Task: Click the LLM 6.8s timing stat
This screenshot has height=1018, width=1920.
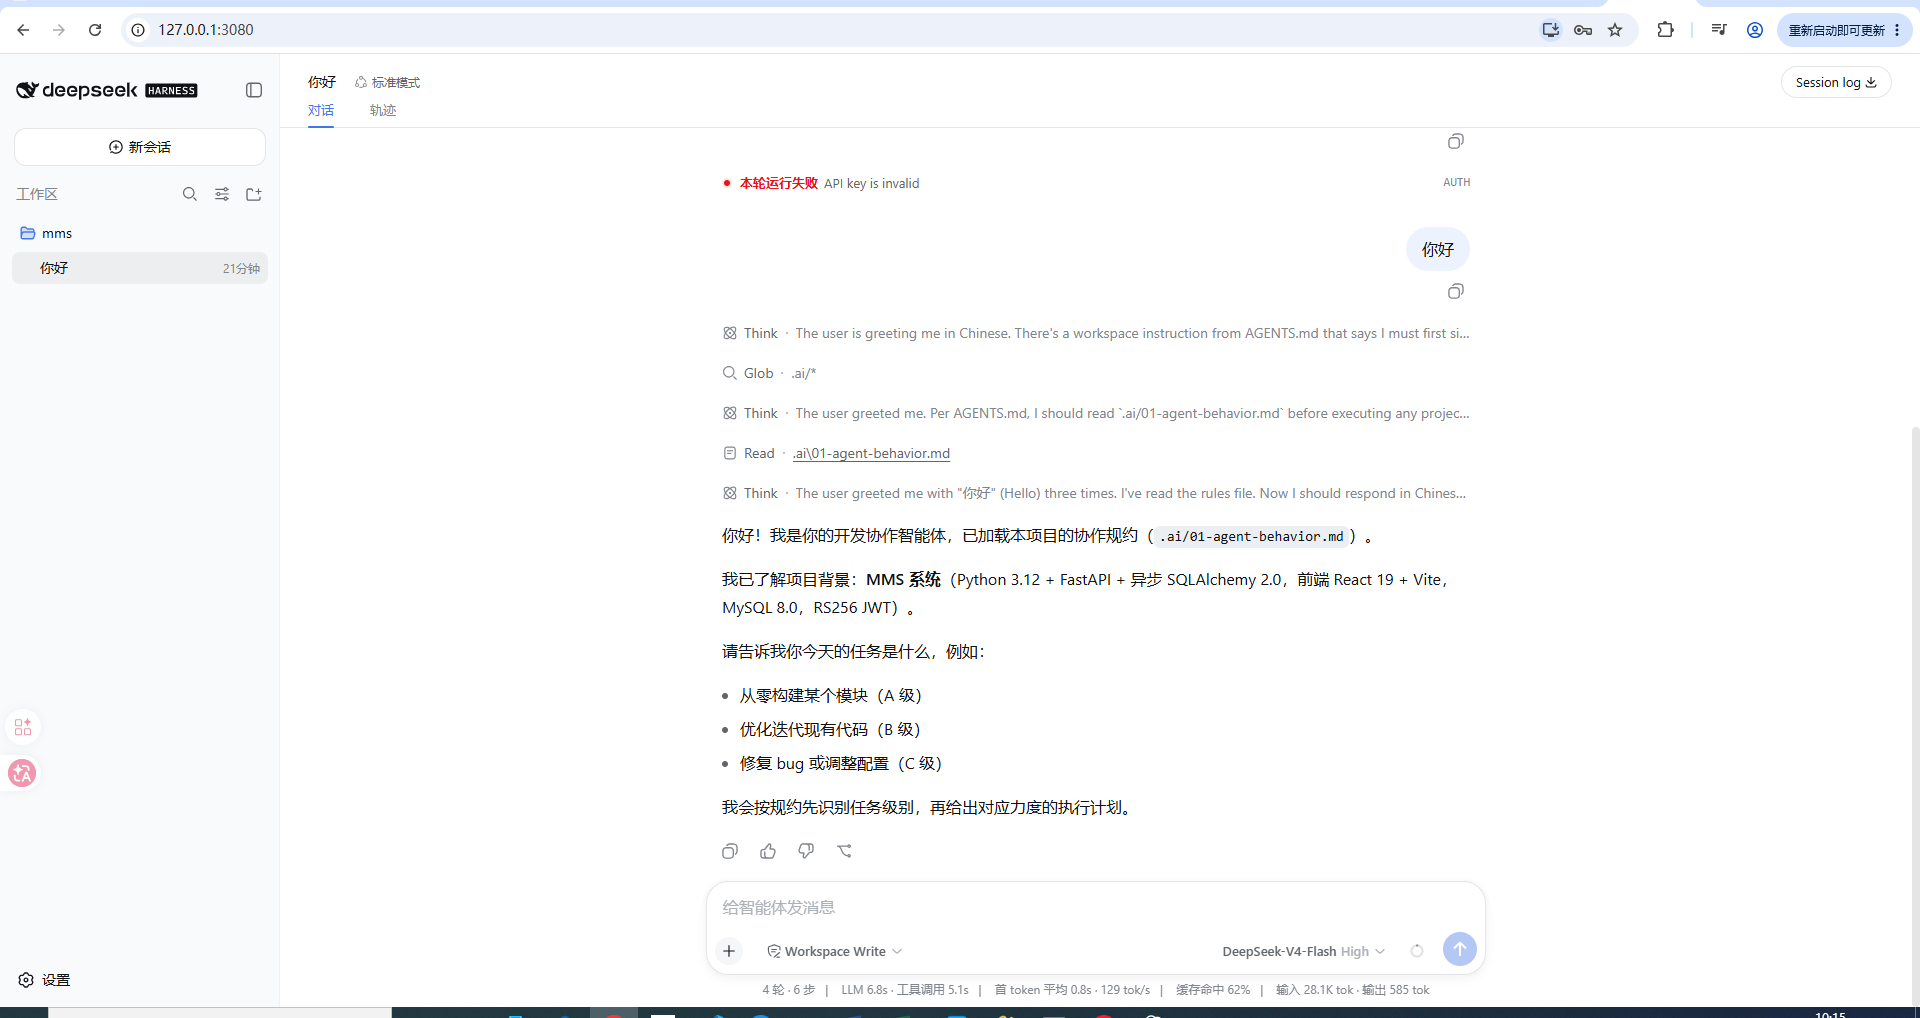Action: click(864, 990)
